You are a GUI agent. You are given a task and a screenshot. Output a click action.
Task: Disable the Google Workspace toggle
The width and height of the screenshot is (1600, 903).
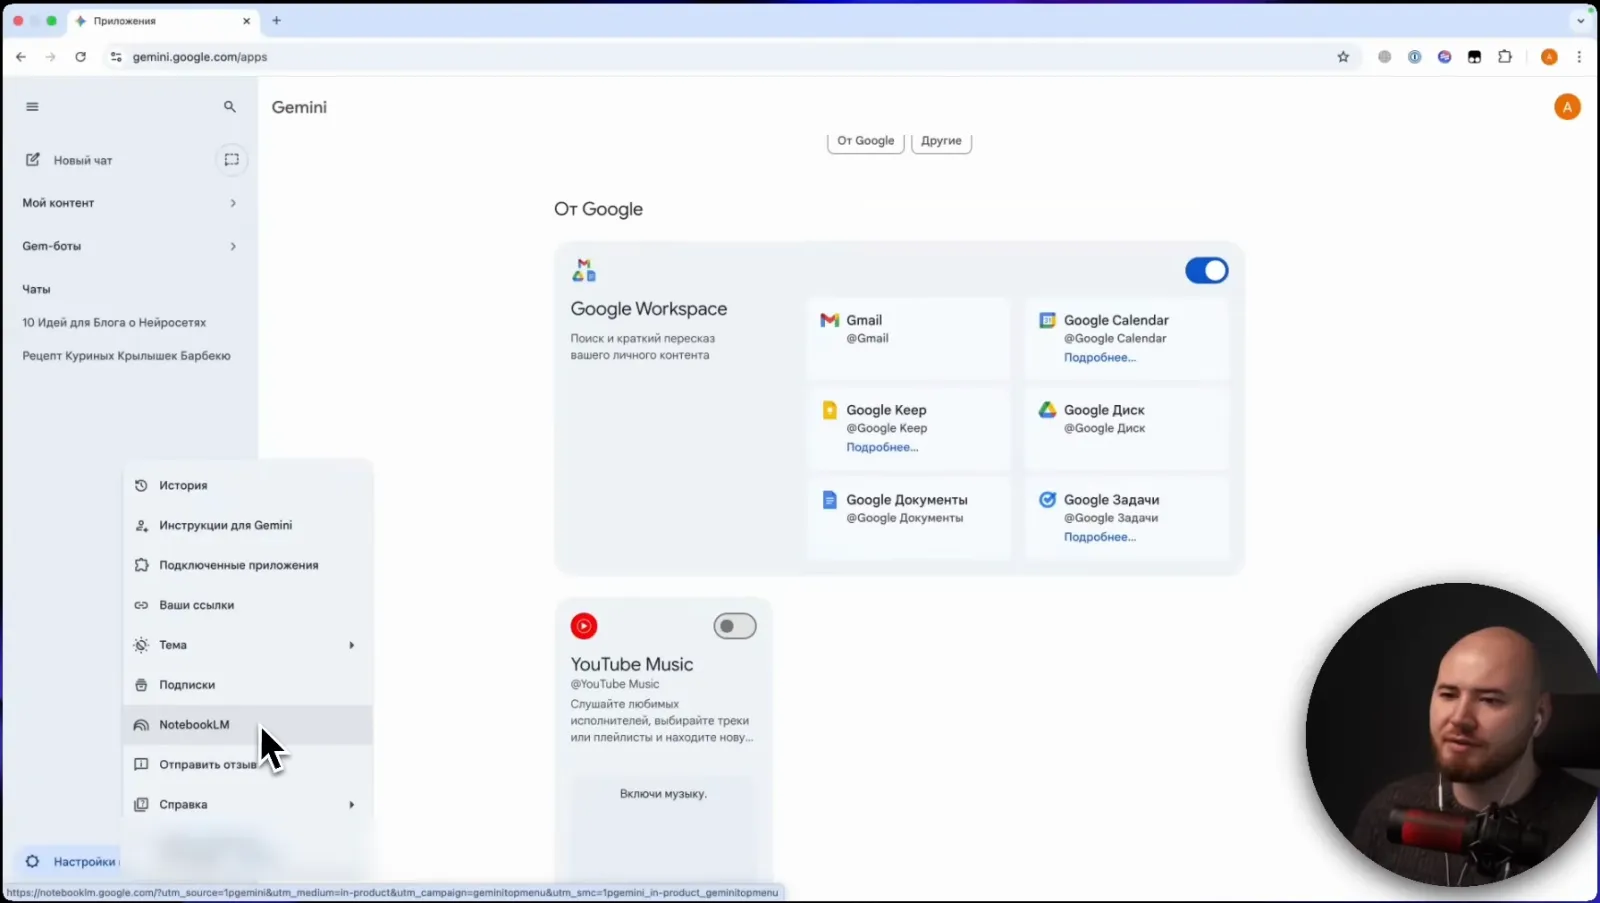[x=1207, y=271]
